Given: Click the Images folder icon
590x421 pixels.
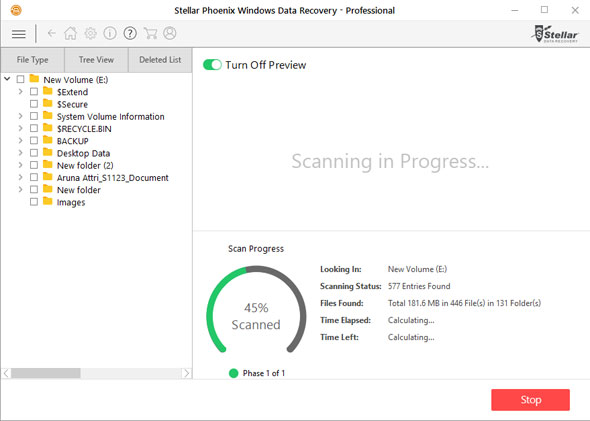Looking at the screenshot, I should pyautogui.click(x=47, y=201).
